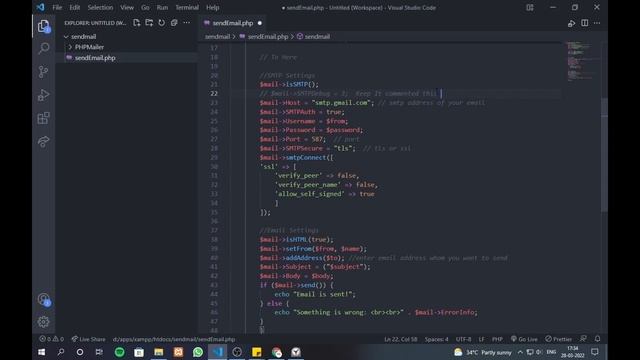640x360 pixels.
Task: Change encoding via UTF-8 in status bar
Action: pyautogui.click(x=463, y=339)
